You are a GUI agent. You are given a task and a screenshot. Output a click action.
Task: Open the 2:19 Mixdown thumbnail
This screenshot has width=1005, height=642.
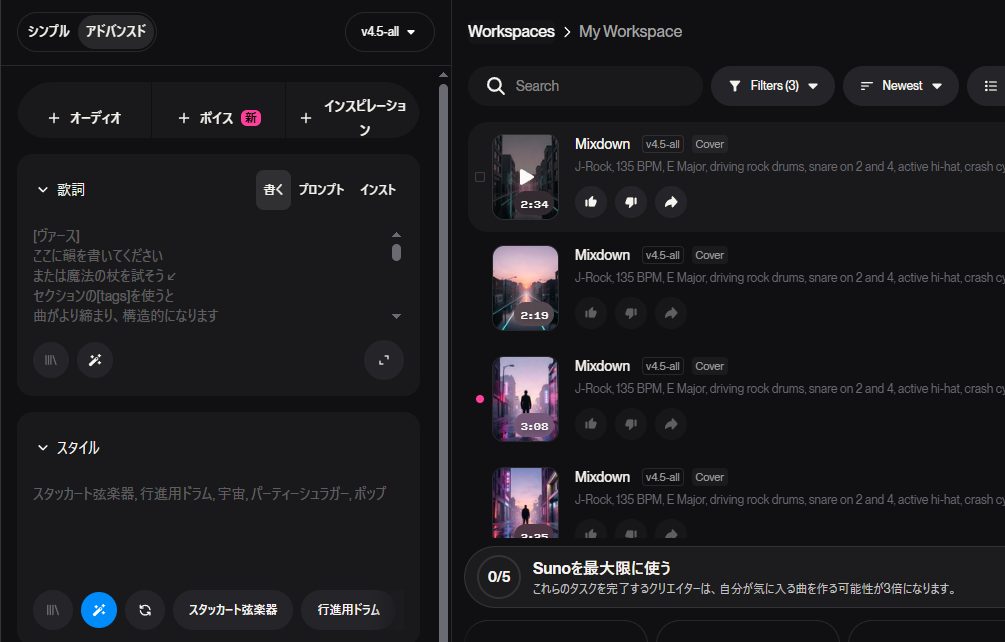coord(526,288)
